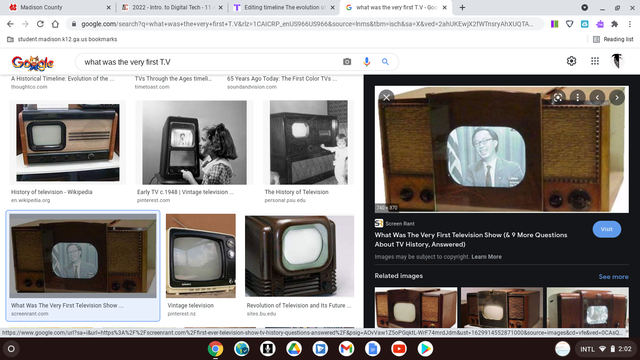Search inside image with Lens icon
This screenshot has height=360, width=640.
pyautogui.click(x=558, y=97)
